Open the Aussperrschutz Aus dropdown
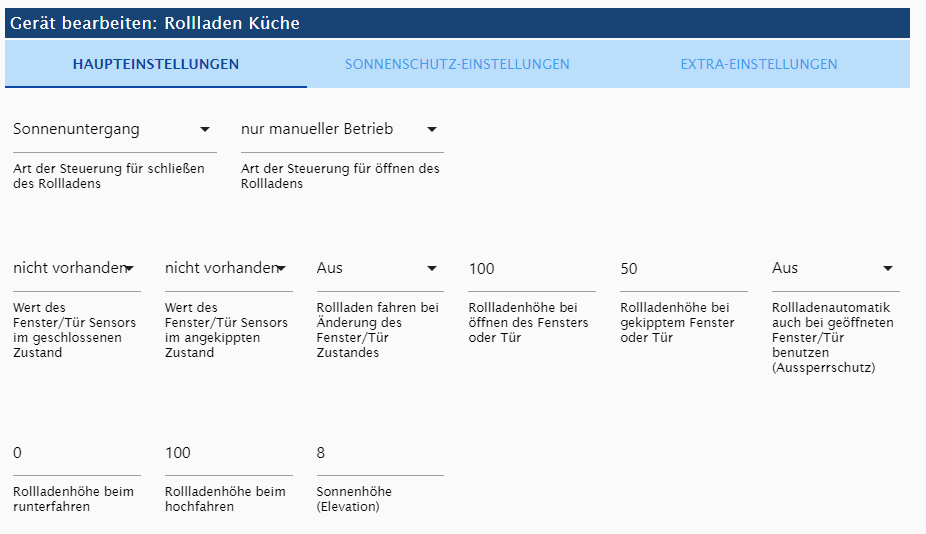The image size is (926, 534). coord(836,269)
